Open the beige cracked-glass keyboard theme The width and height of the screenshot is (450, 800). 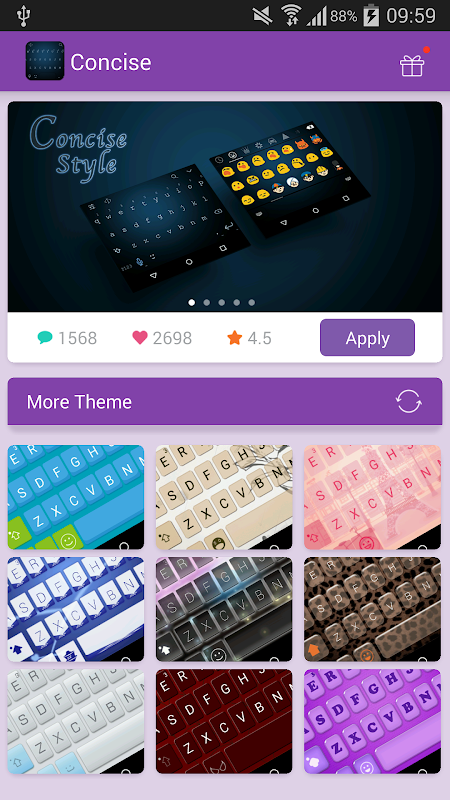tap(224, 497)
